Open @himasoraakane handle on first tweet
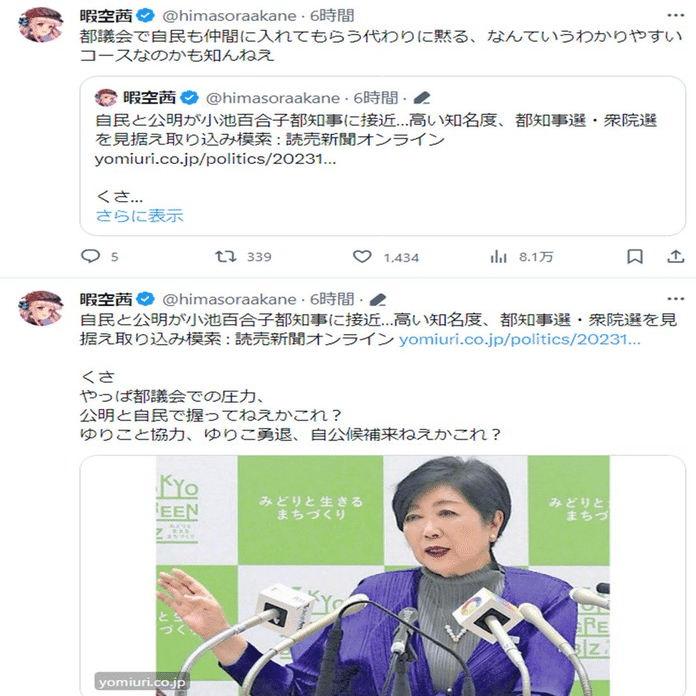Image resolution: width=696 pixels, height=696 pixels. (x=229, y=16)
